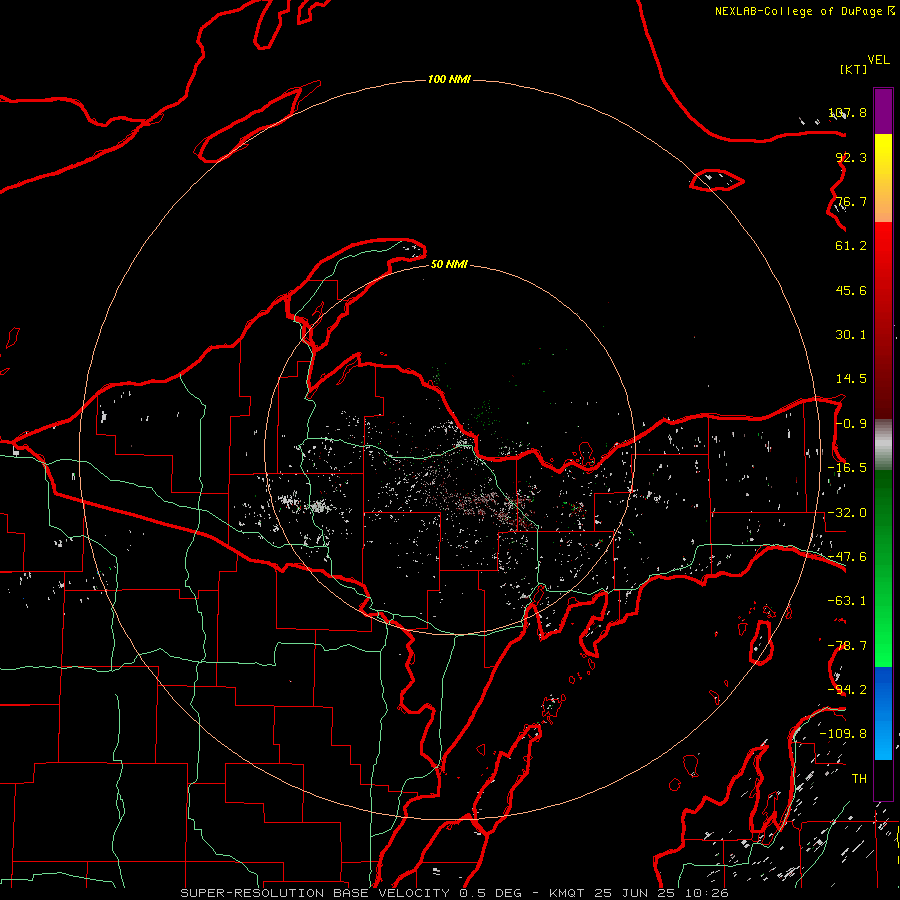900x900 pixels.
Task: Select the 107.8 legend value
Action: coord(848,112)
